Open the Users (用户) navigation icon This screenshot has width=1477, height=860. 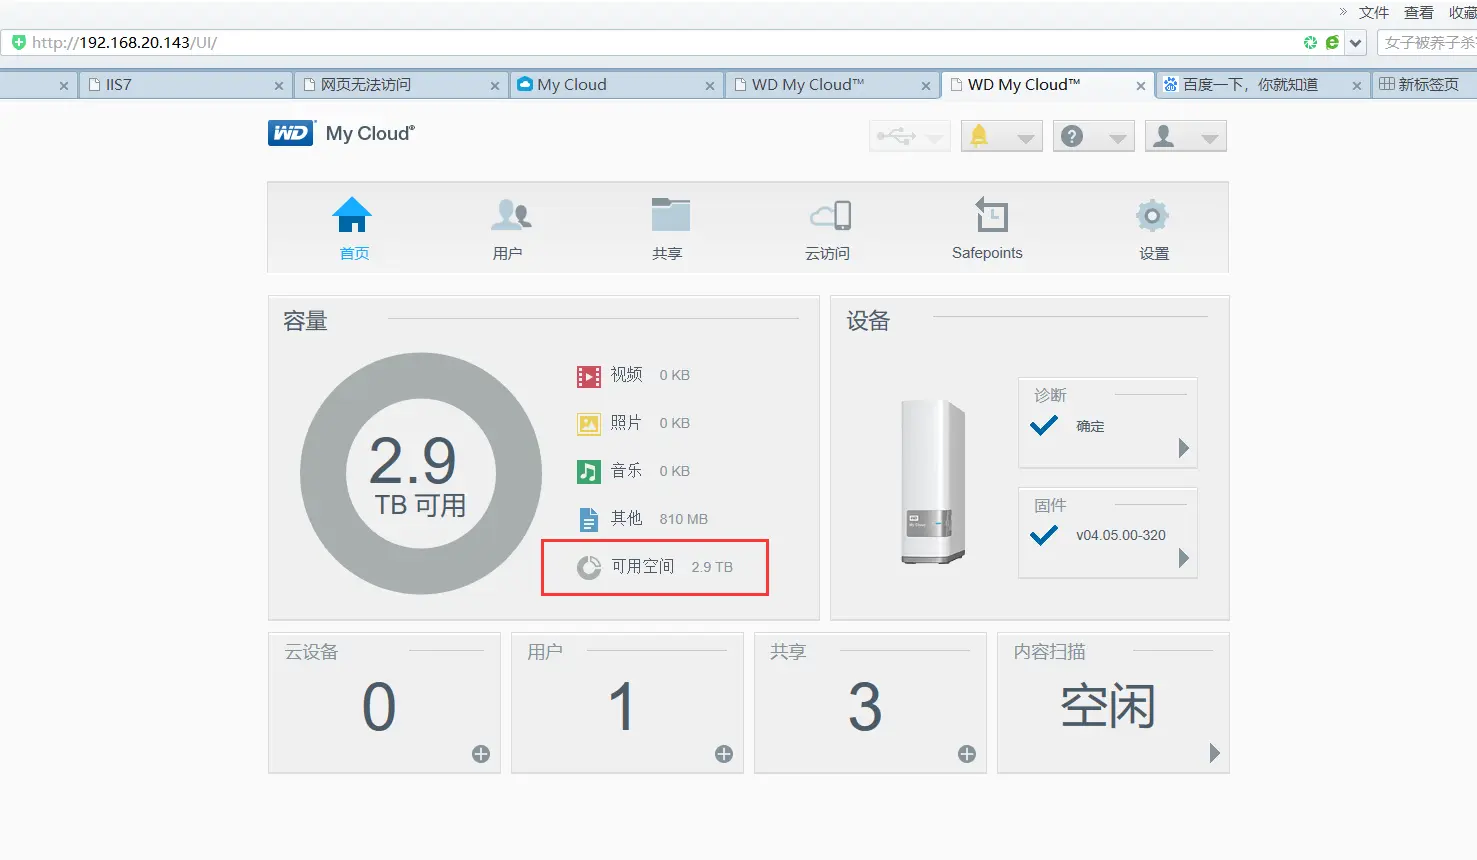click(x=511, y=215)
